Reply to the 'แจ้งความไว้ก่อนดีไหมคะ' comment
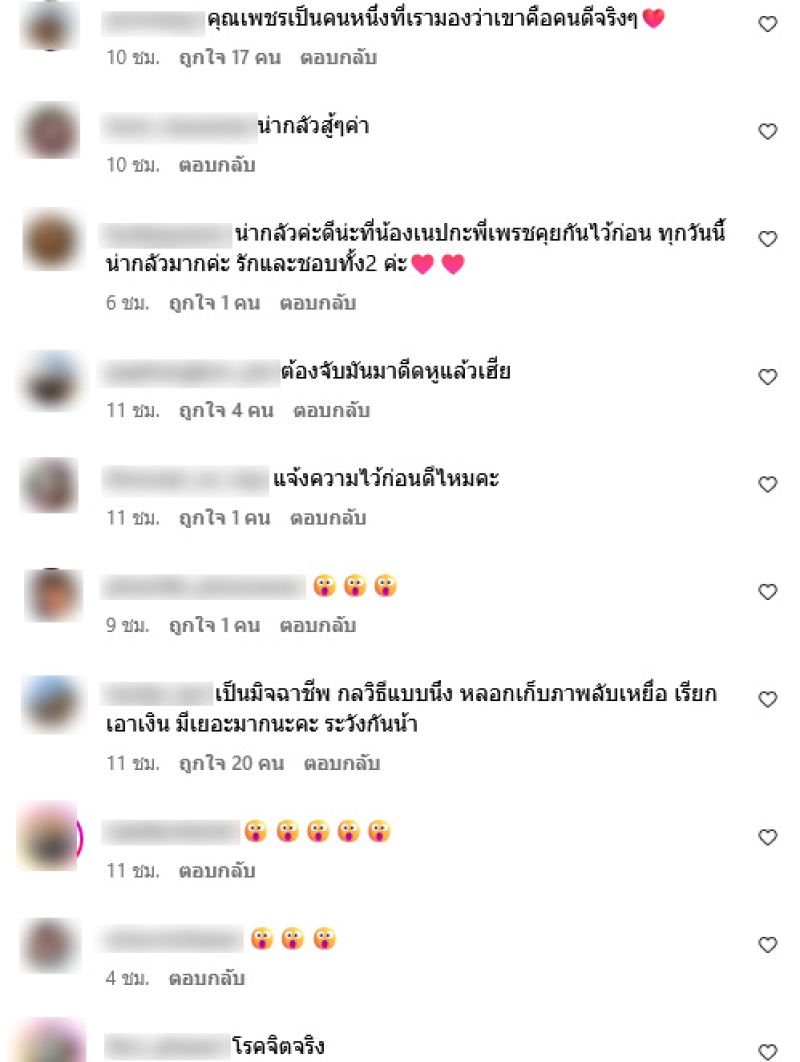This screenshot has height=1062, width=800. tap(328, 519)
